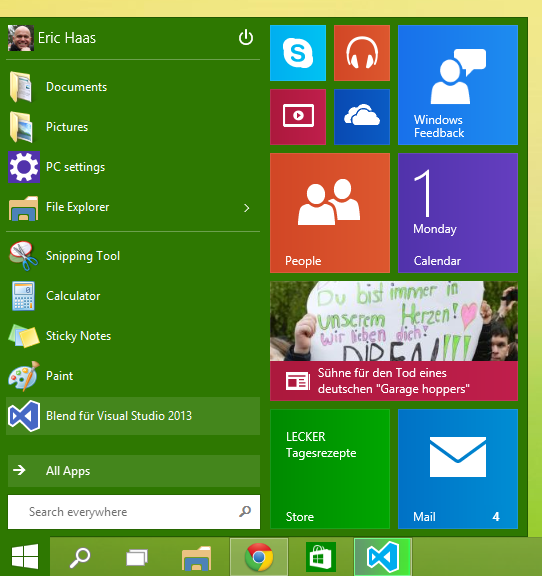
Task: Open Task View on the taskbar
Action: tap(137, 558)
